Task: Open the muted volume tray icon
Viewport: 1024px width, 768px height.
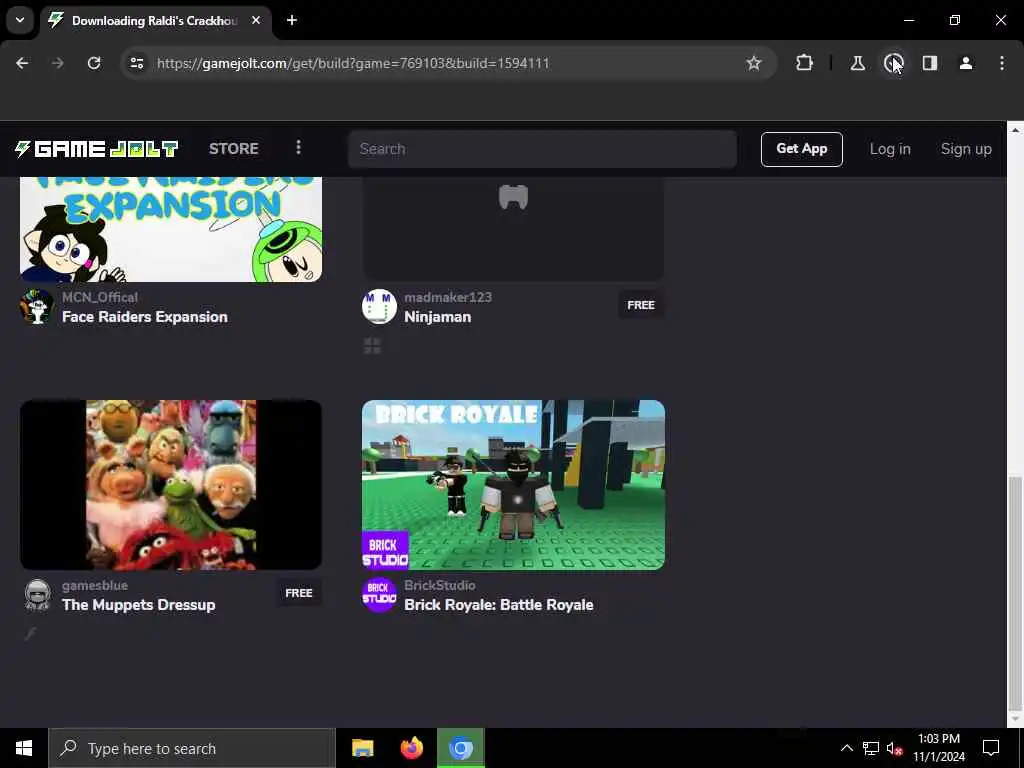Action: coord(894,748)
